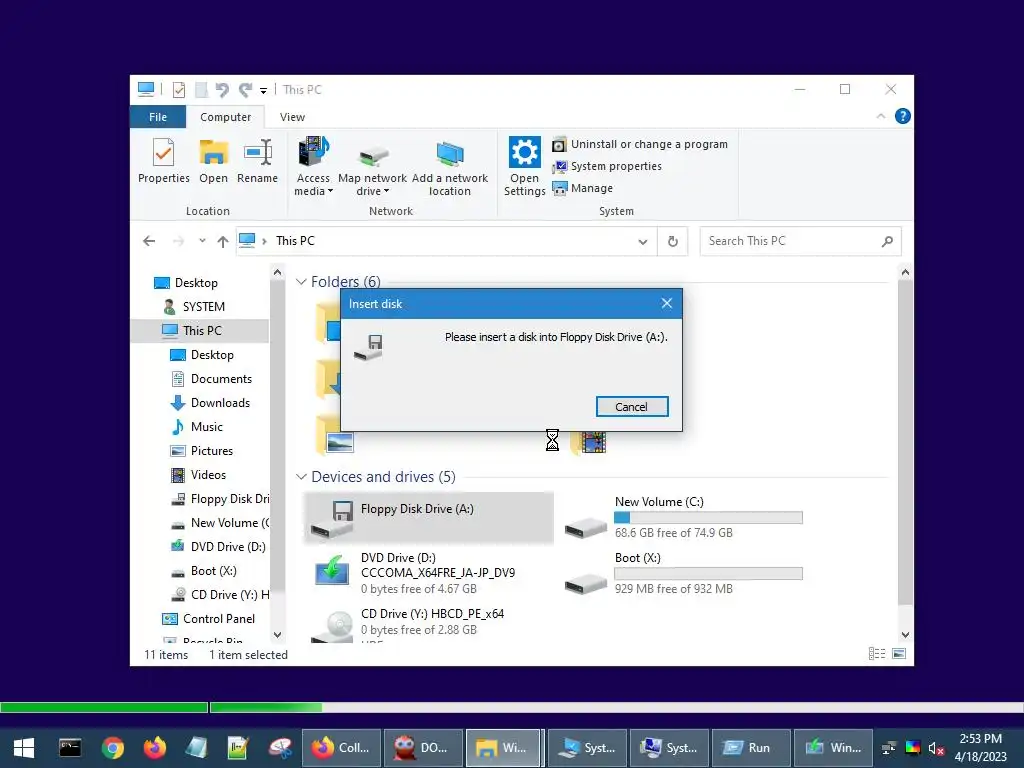Image resolution: width=1024 pixels, height=768 pixels.
Task: Click Uninstall or change a program
Action: click(x=640, y=144)
